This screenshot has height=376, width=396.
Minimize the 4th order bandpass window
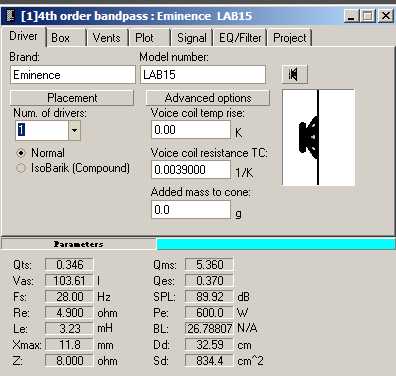click(351, 16)
